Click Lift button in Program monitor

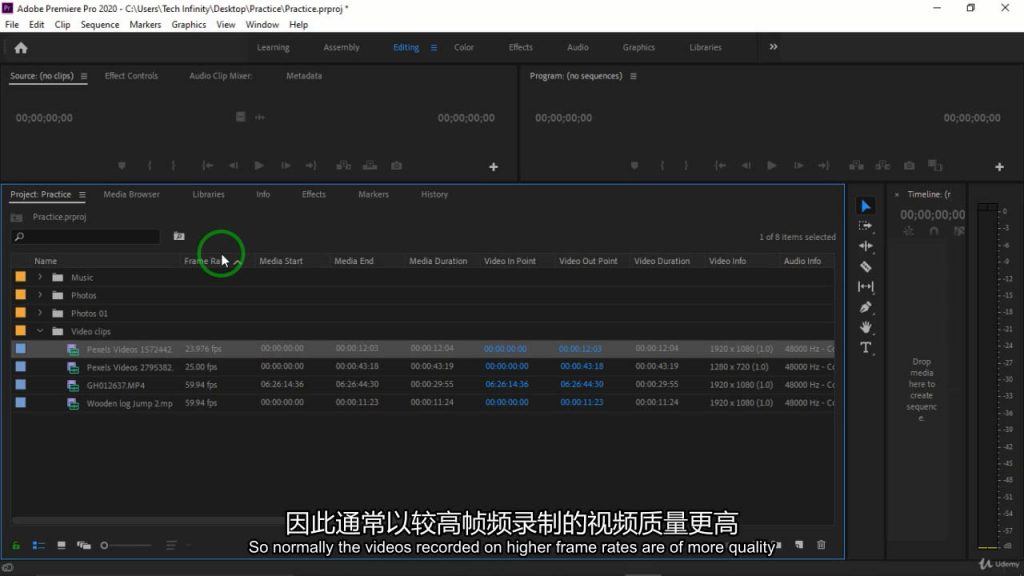coord(856,166)
